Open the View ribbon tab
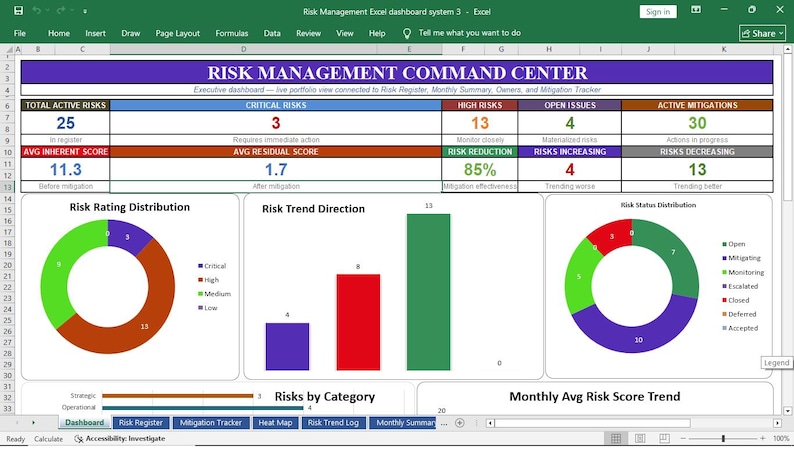The image size is (794, 474). (x=345, y=33)
